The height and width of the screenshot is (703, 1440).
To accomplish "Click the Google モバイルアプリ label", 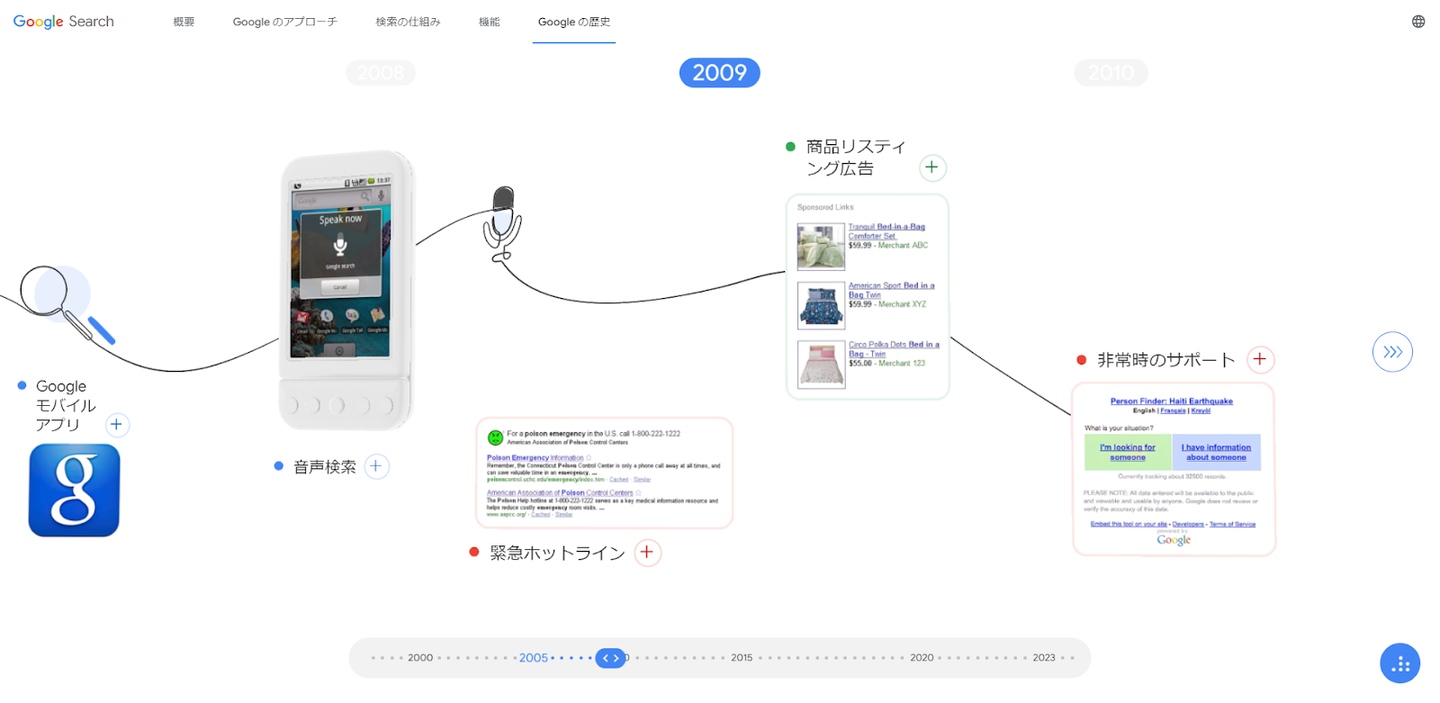I will [66, 406].
